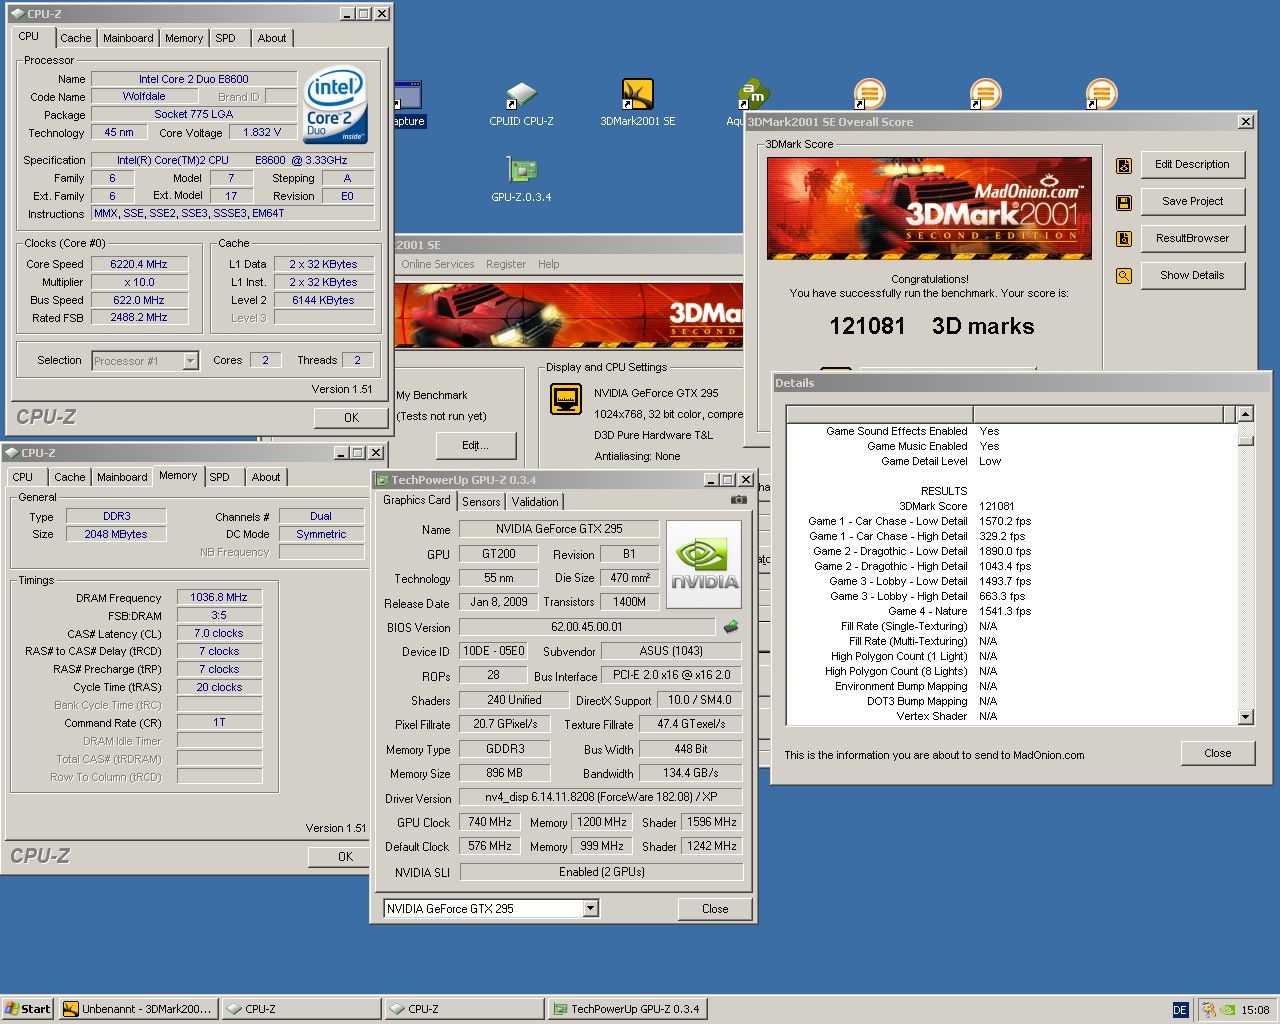The image size is (1280, 1024).
Task: Click the BIOS save chip icon in GPU-Z
Action: tap(731, 627)
